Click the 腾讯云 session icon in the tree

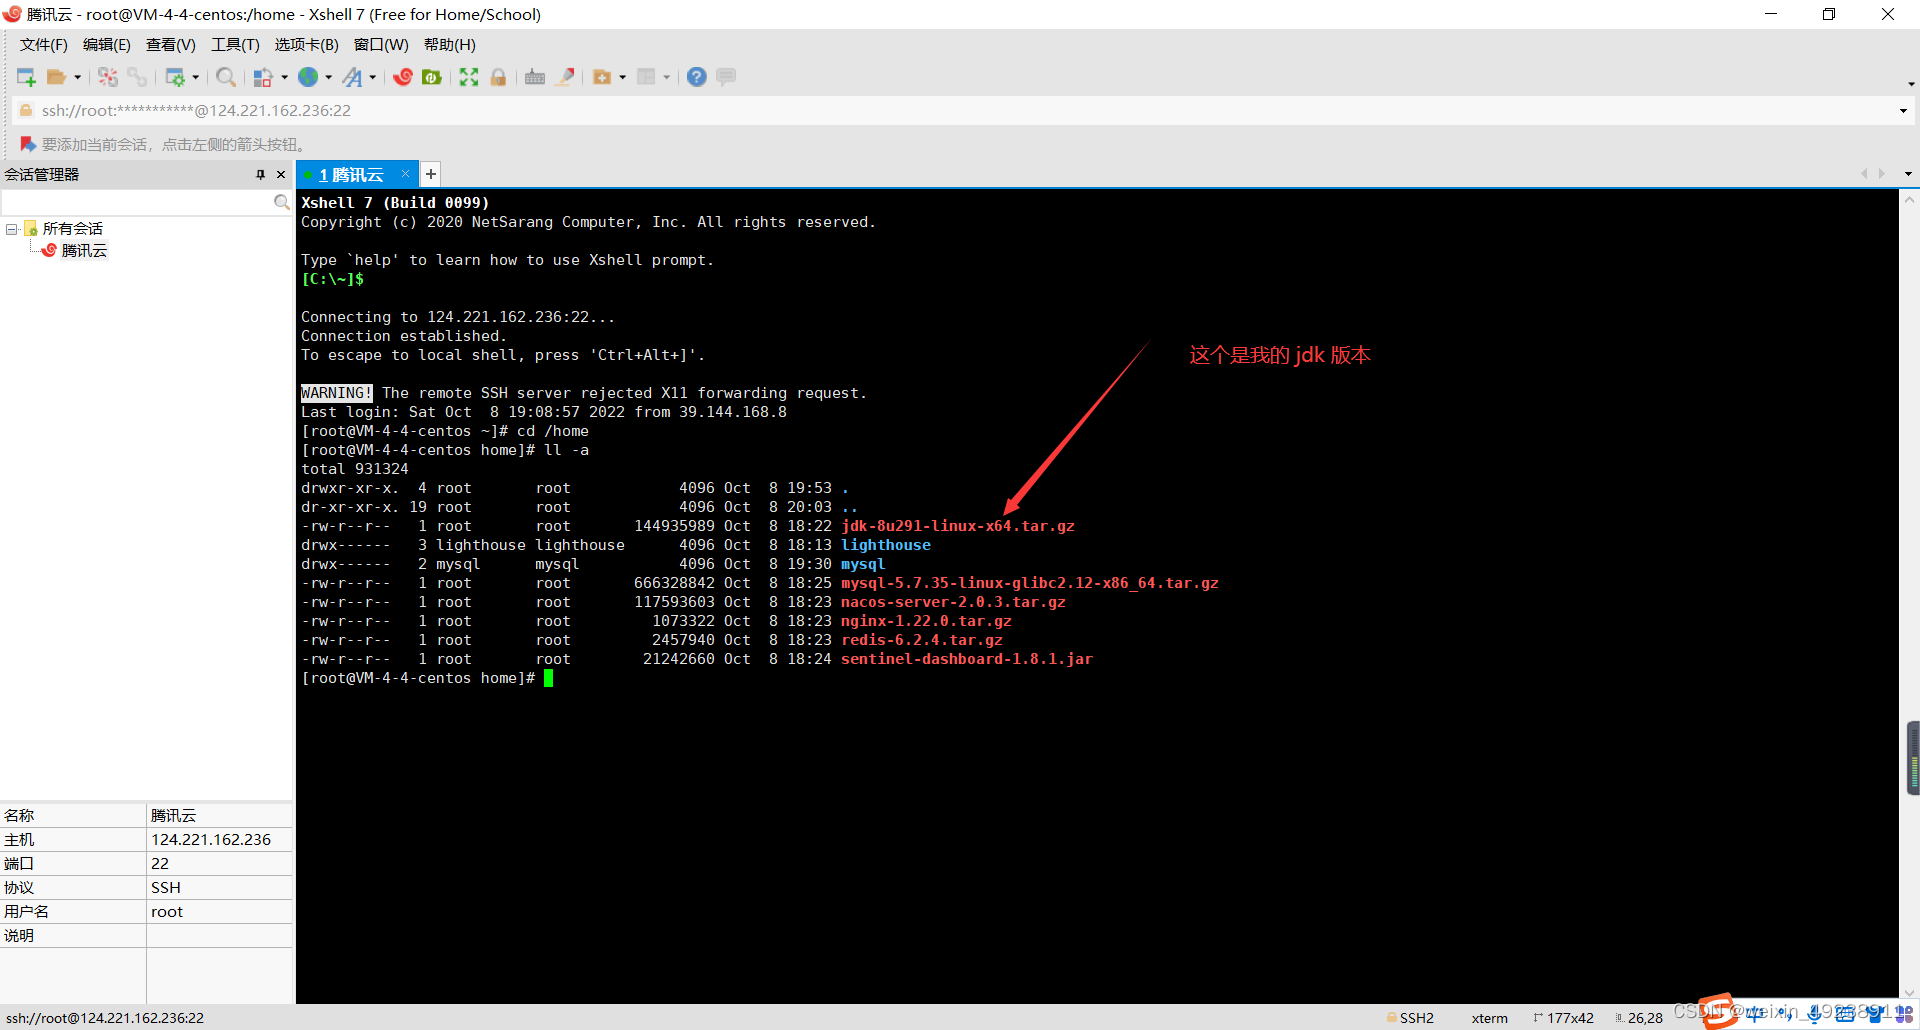pyautogui.click(x=49, y=250)
